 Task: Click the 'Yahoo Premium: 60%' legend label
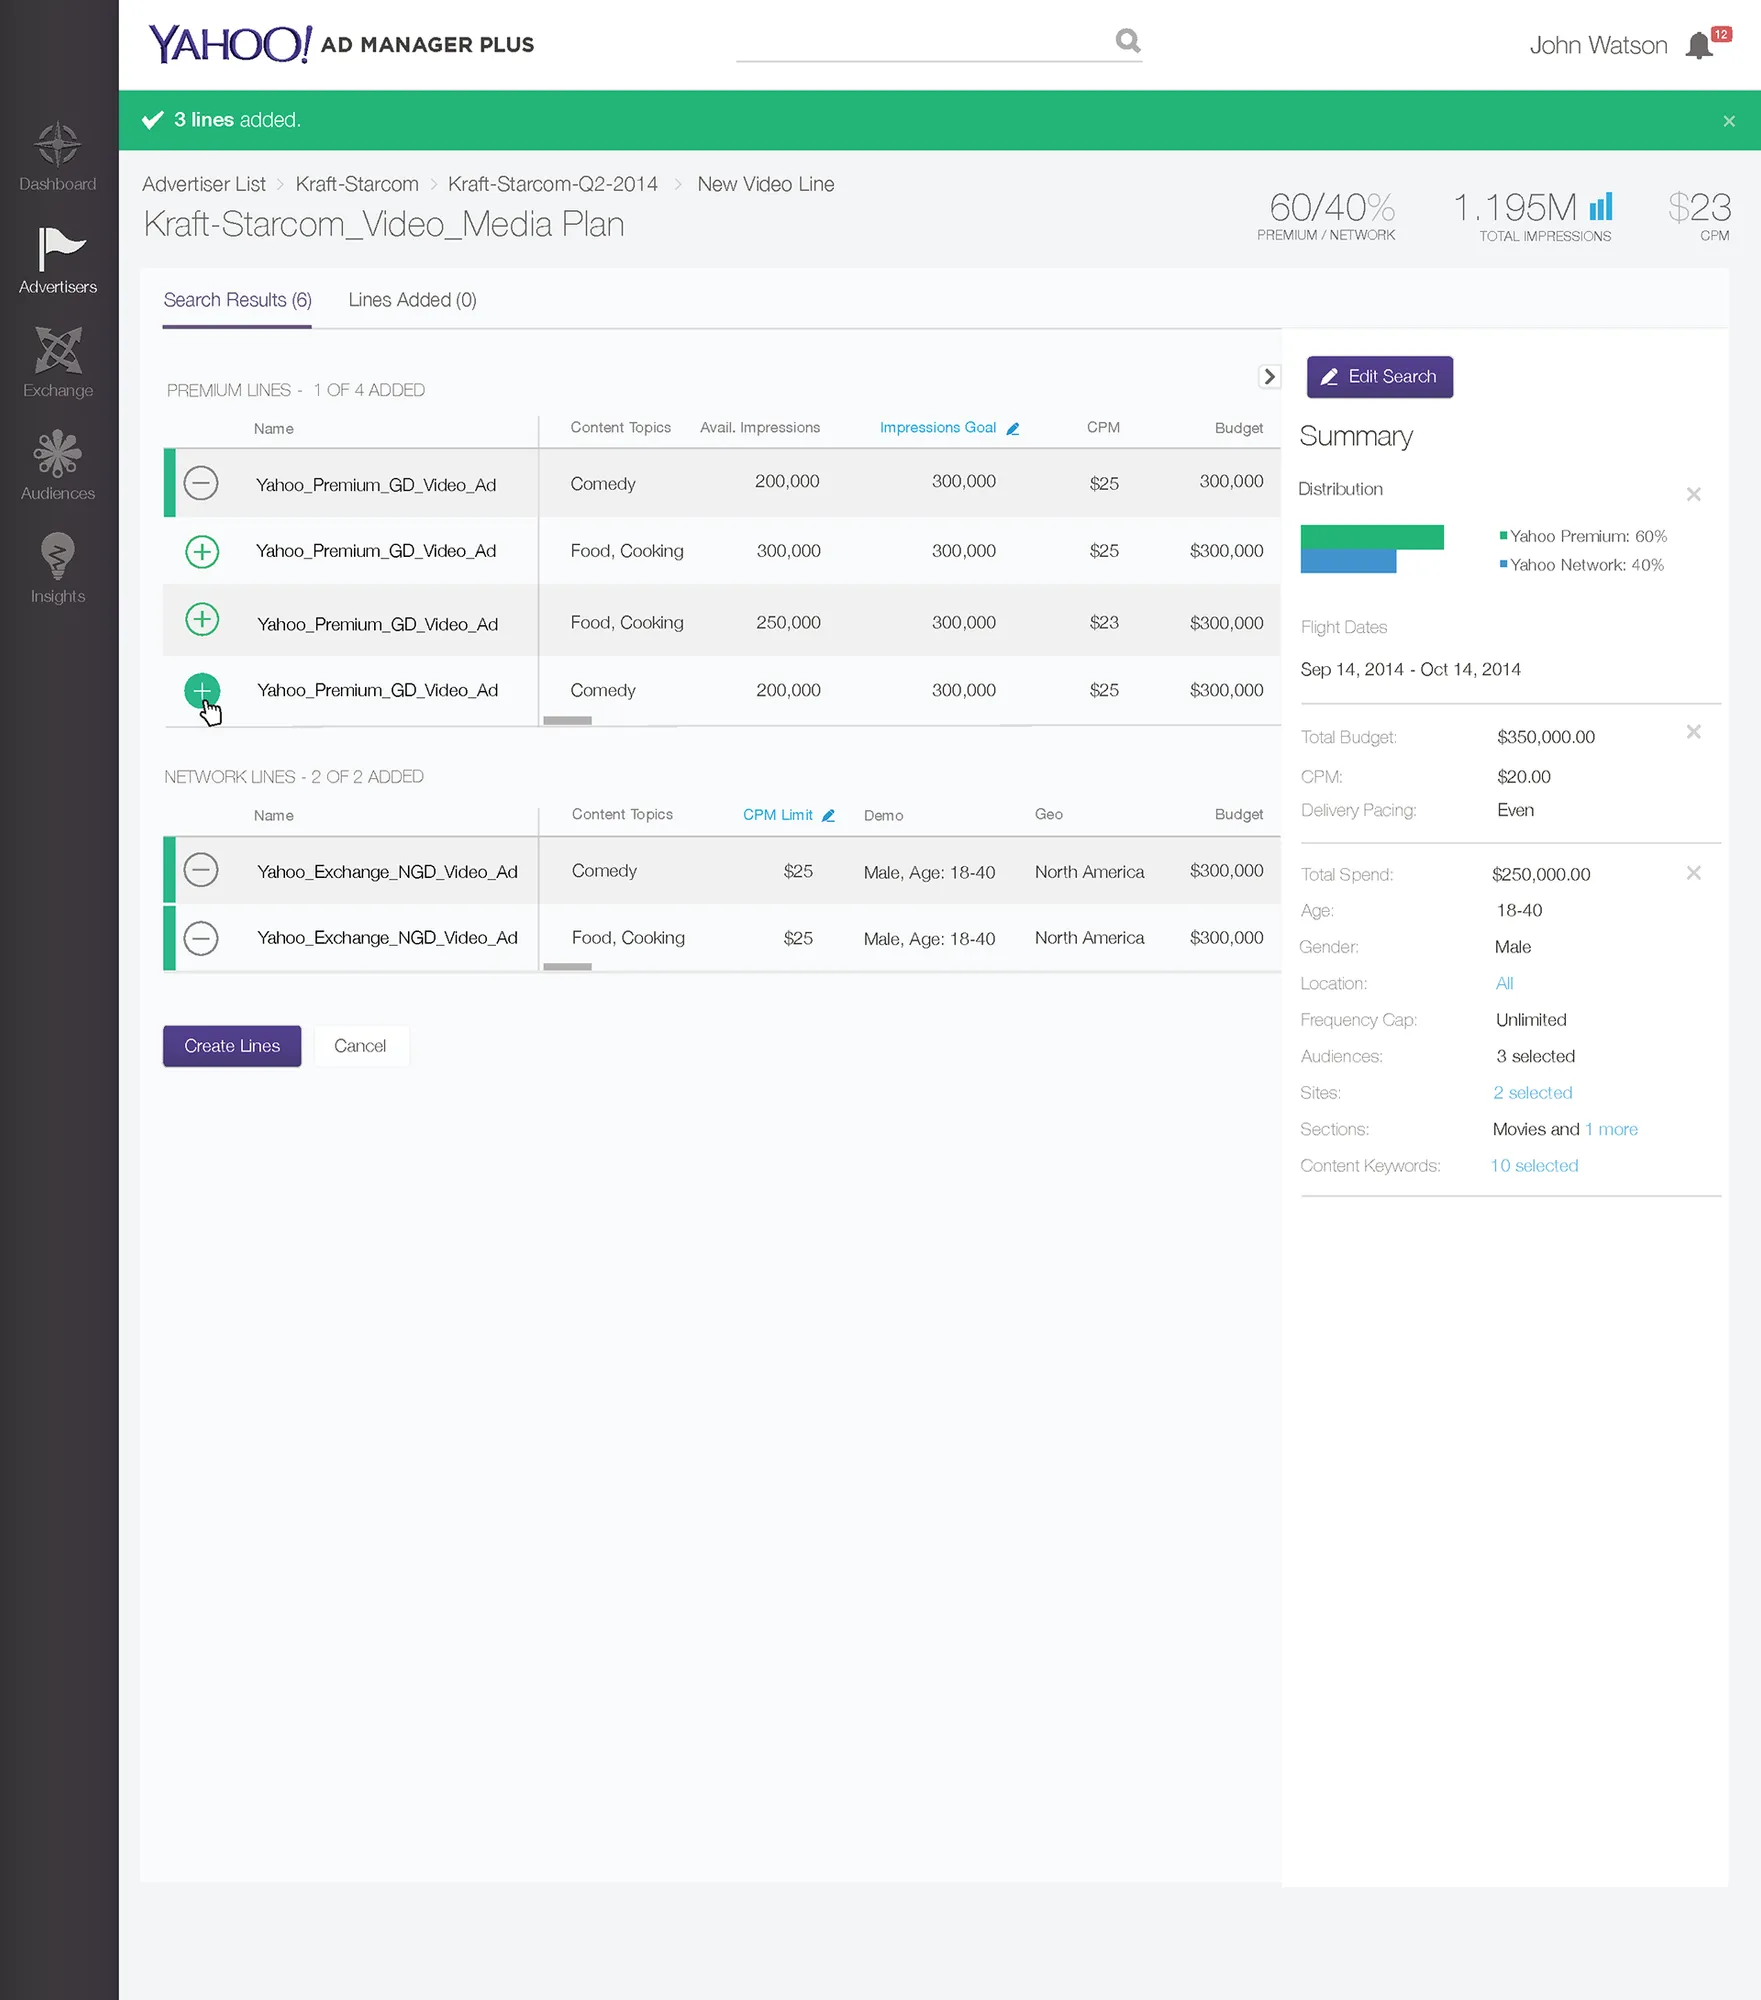[x=1588, y=536]
